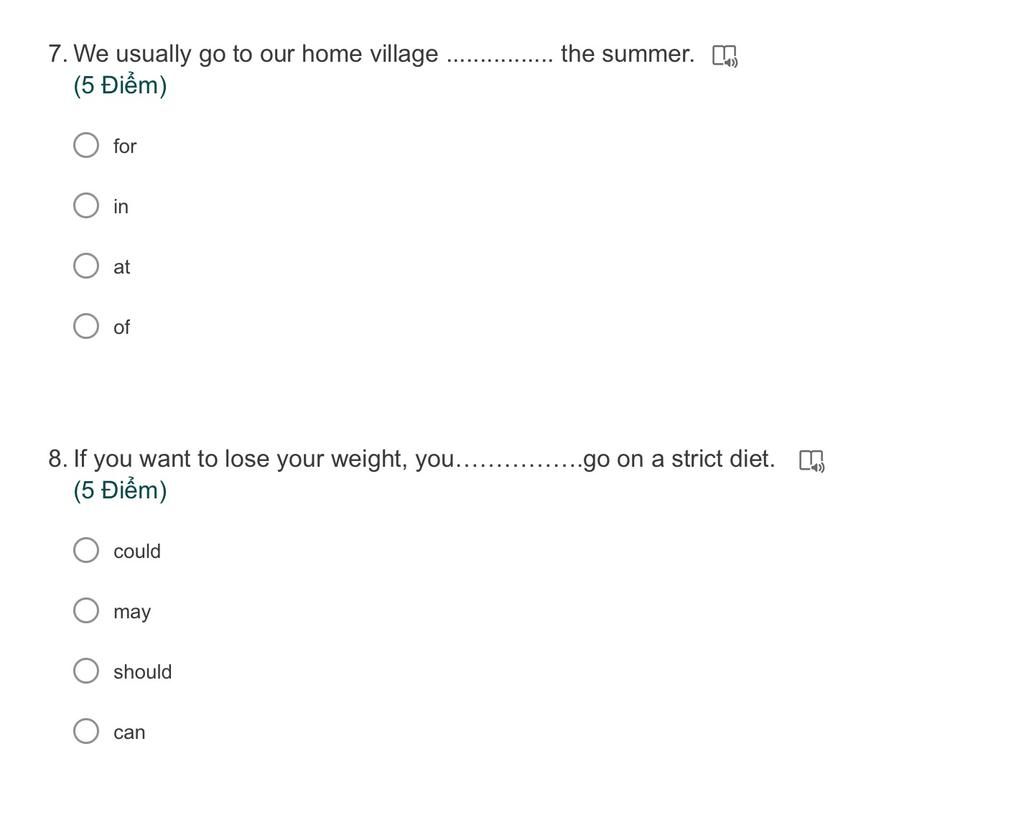Select the 'at' radio button

tap(86, 266)
